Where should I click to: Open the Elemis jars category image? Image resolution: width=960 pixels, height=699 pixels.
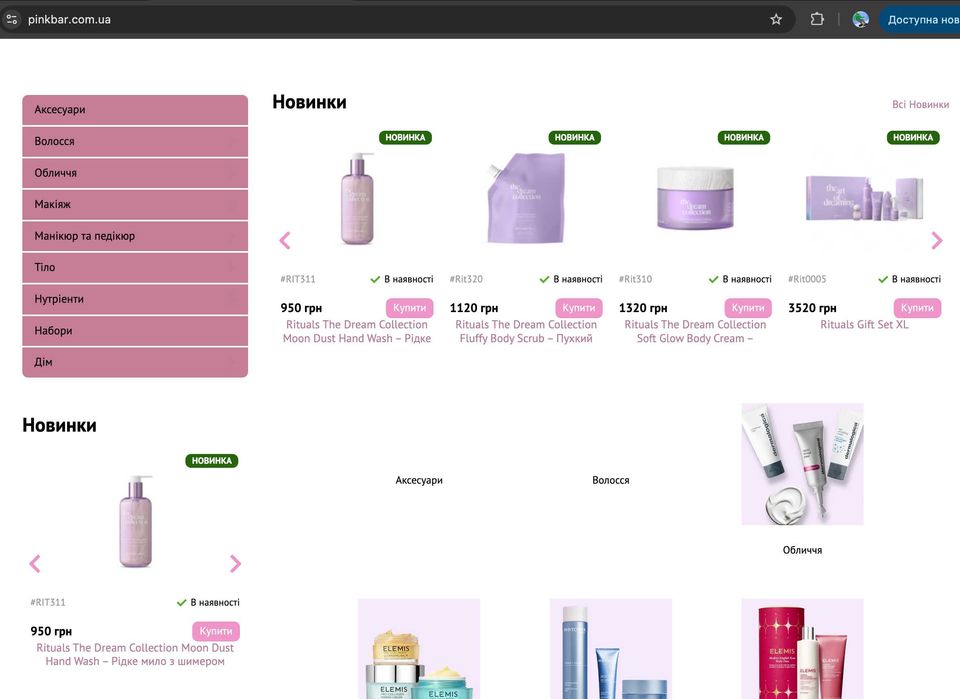pos(419,649)
